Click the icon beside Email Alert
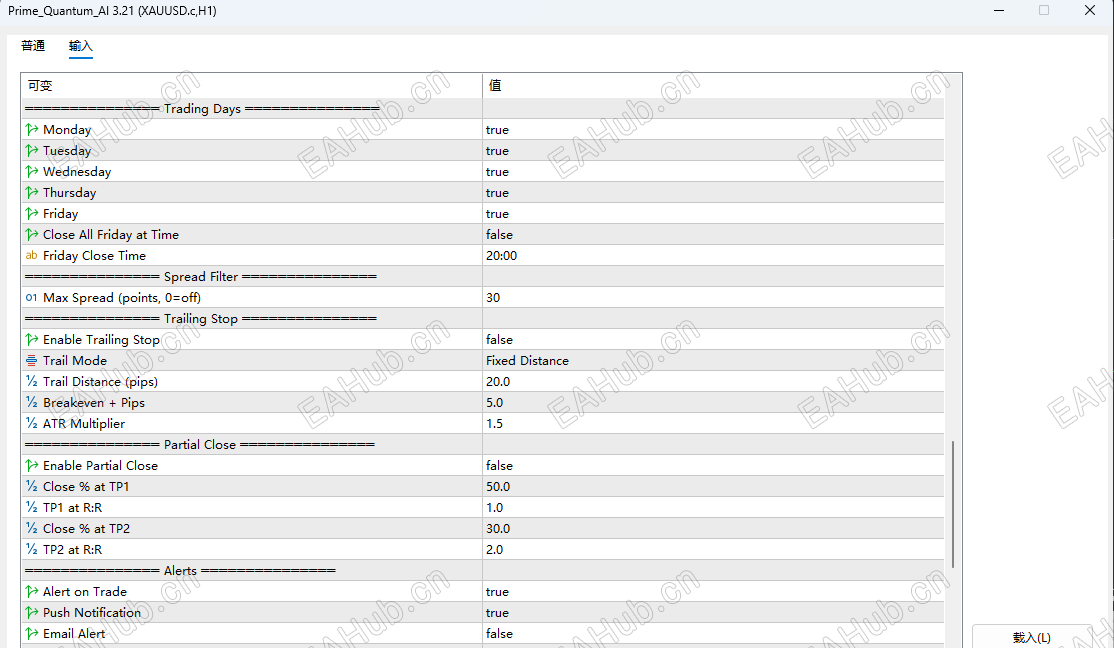 click(x=31, y=633)
